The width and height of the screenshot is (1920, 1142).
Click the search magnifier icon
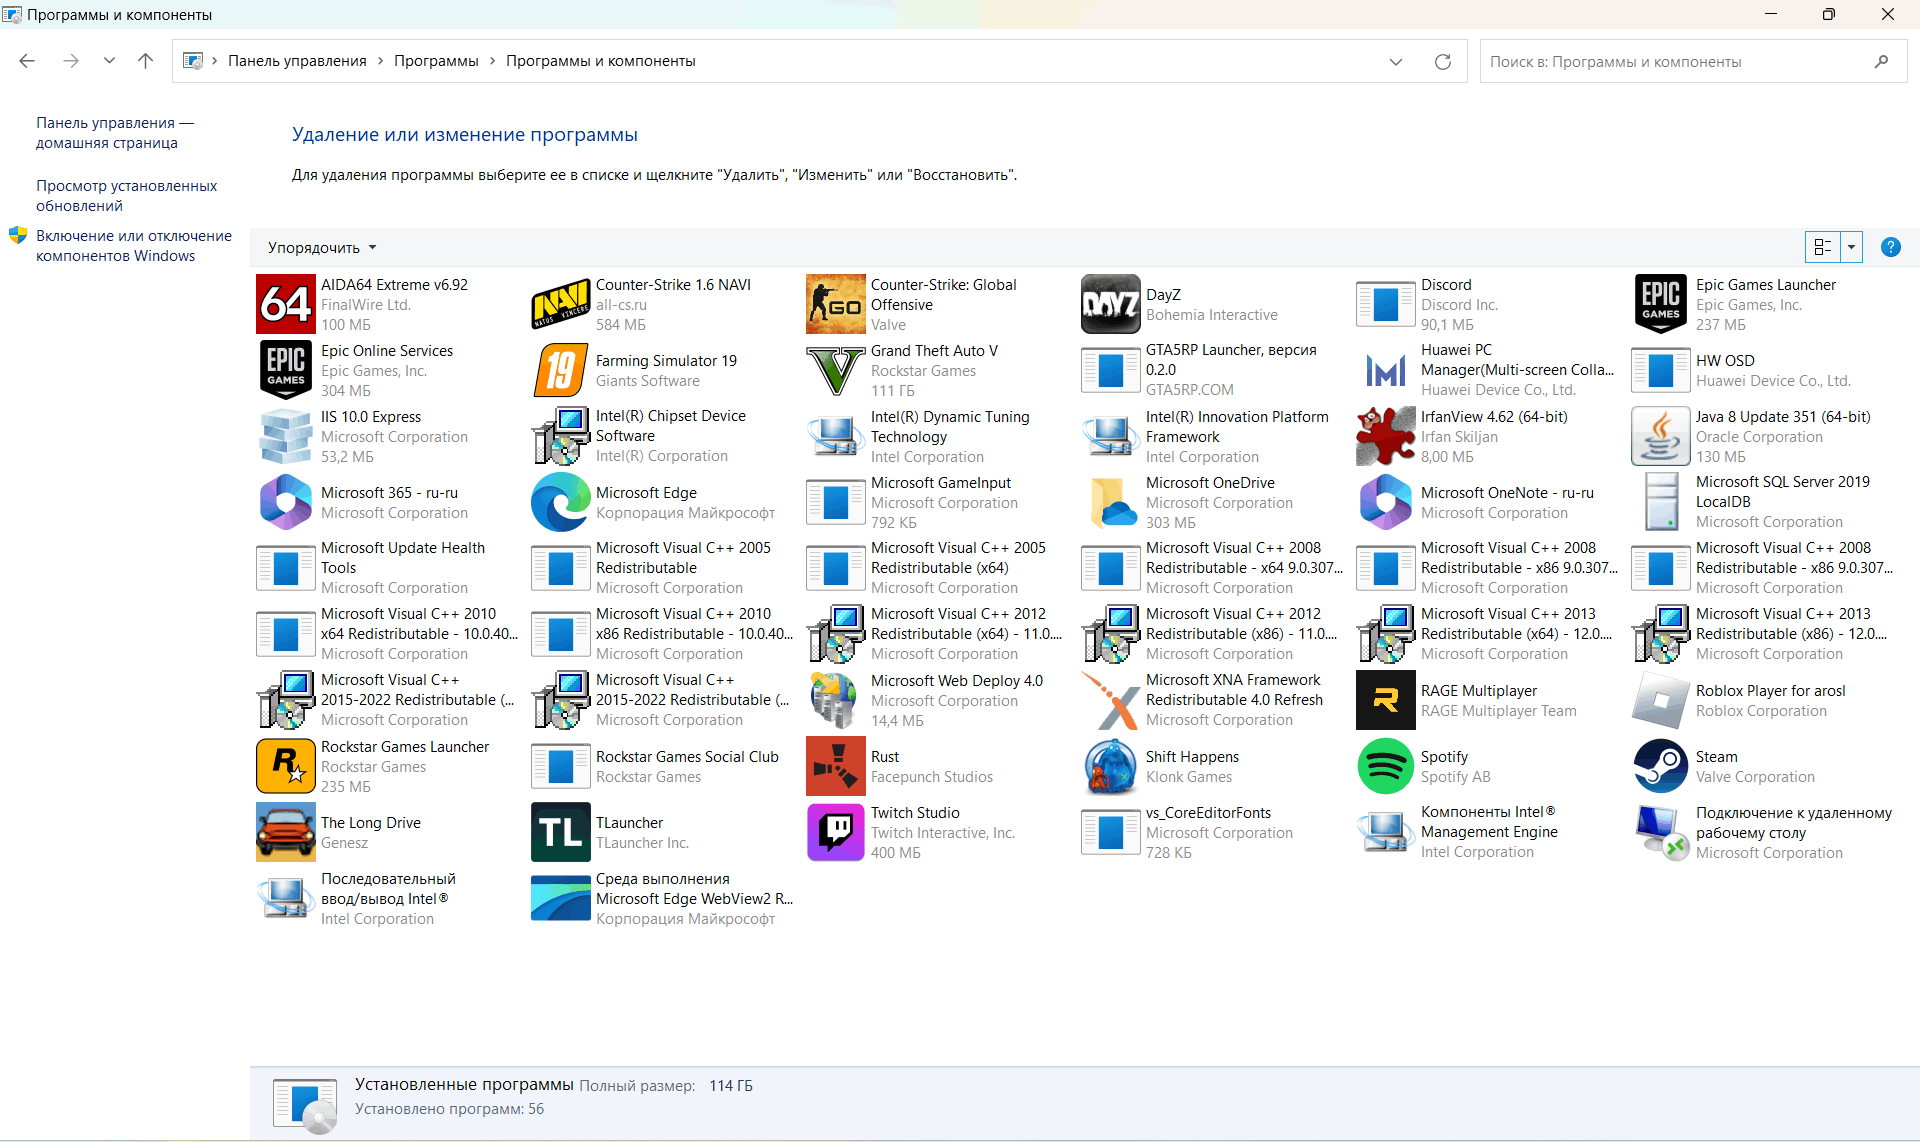(x=1881, y=61)
